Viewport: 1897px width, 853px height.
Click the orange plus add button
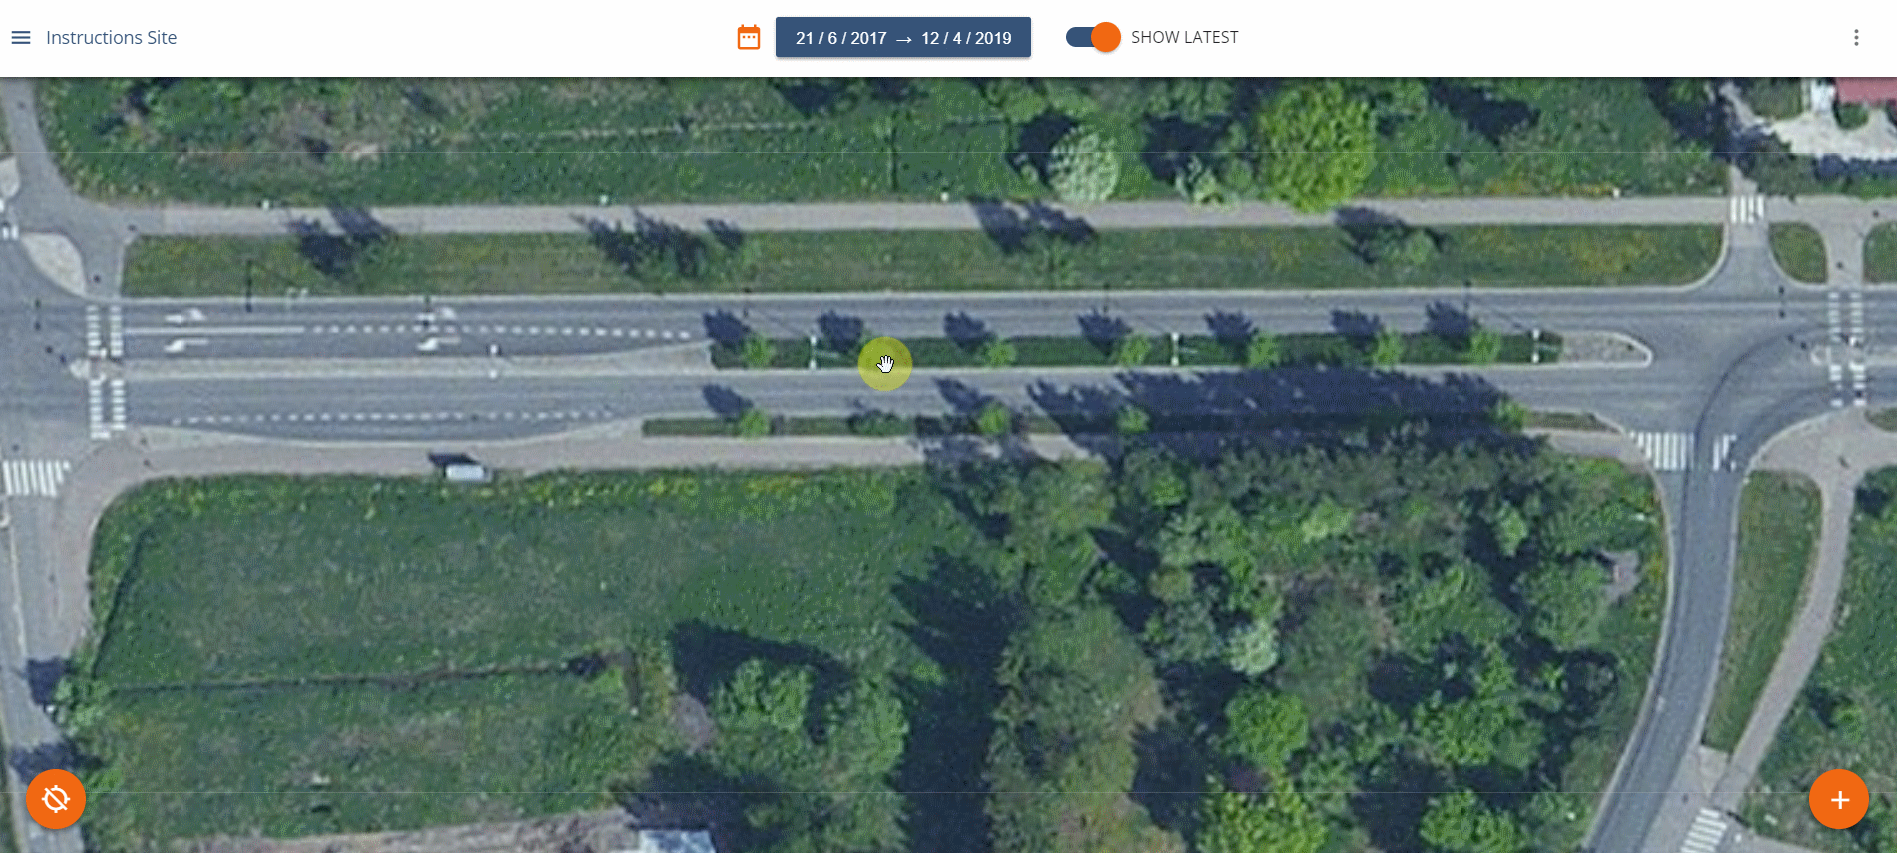pyautogui.click(x=1839, y=799)
